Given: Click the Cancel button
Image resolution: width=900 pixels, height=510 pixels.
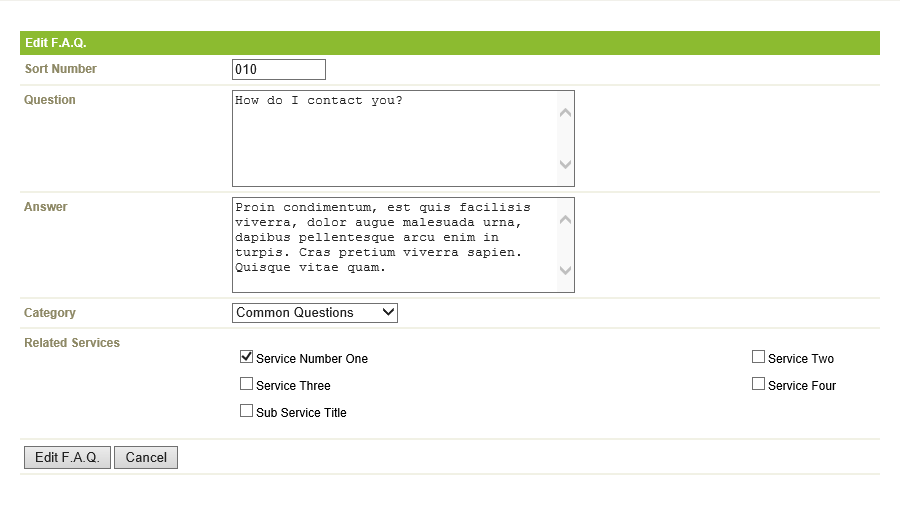Looking at the screenshot, I should click(146, 457).
